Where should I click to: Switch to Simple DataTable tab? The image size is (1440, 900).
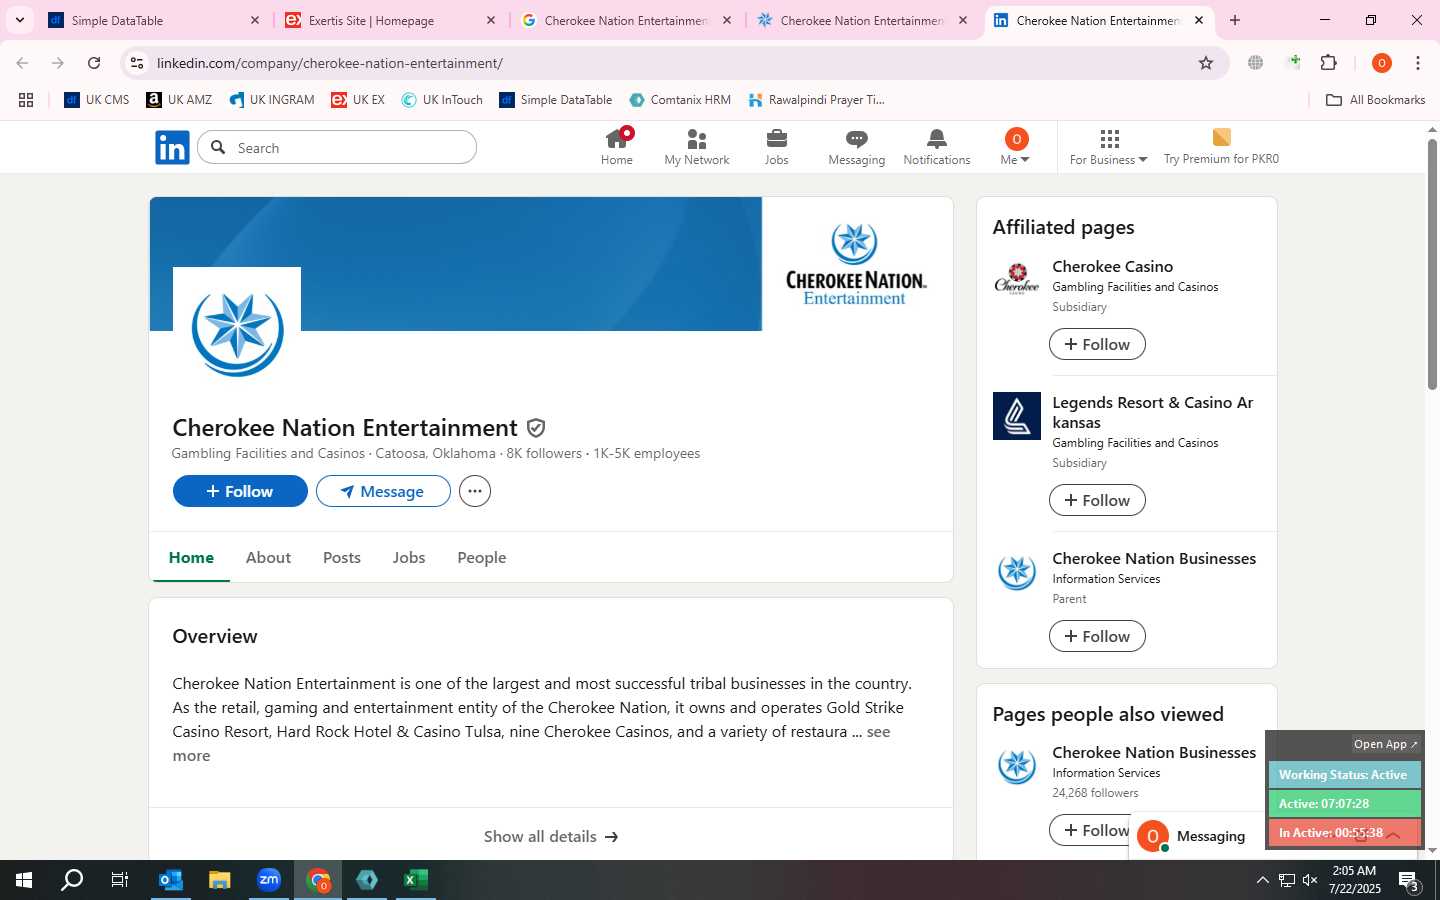tap(153, 20)
